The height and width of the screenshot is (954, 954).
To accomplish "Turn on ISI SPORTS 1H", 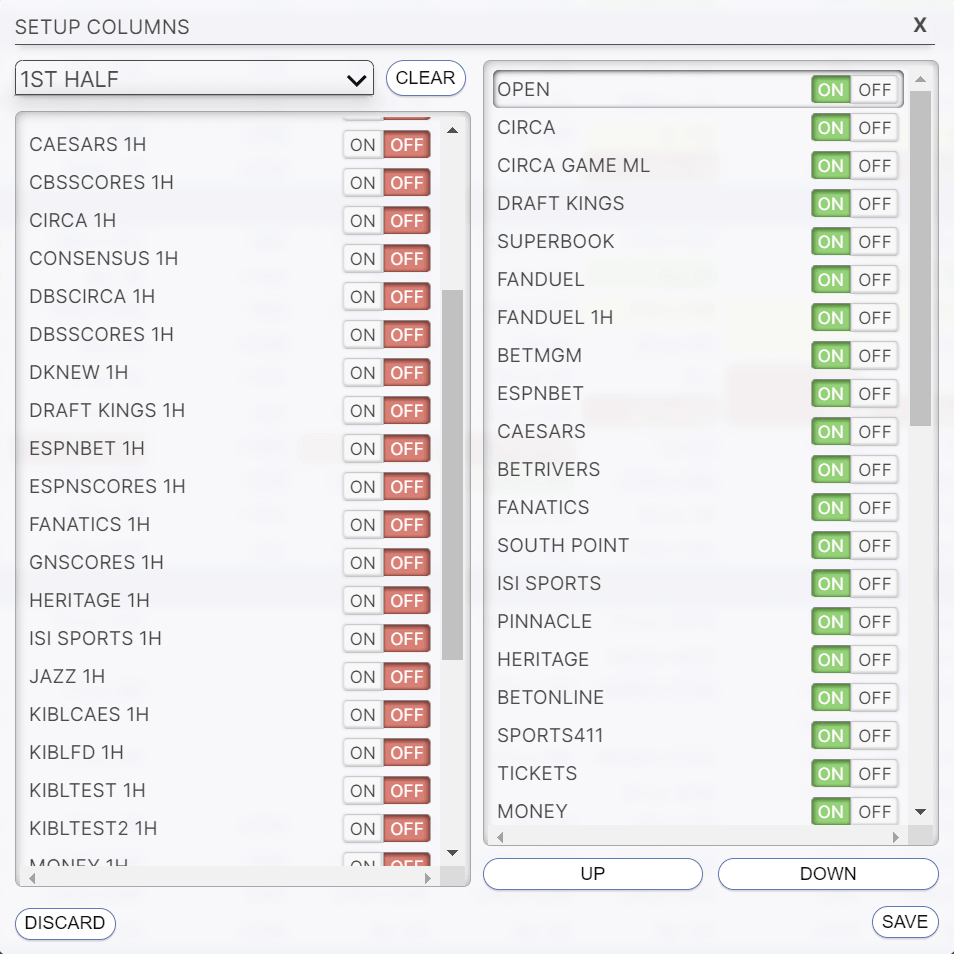I will point(363,639).
